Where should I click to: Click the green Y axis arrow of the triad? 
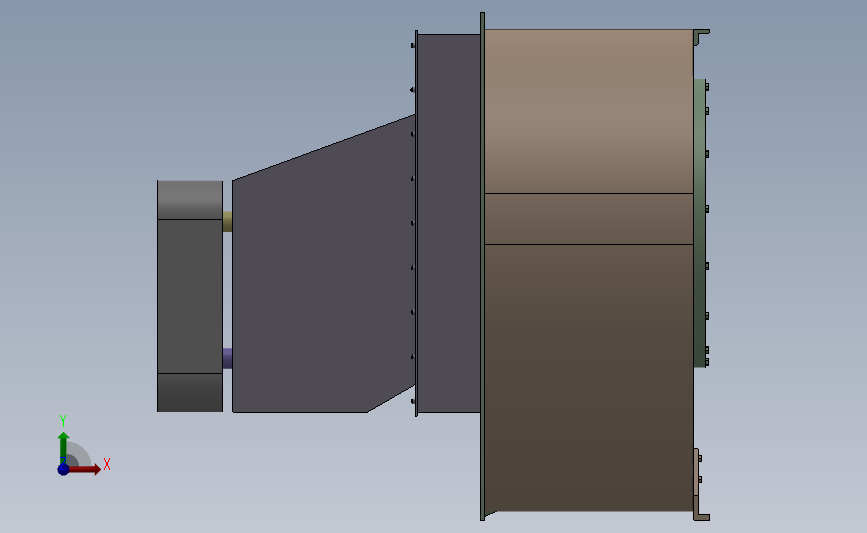64,448
